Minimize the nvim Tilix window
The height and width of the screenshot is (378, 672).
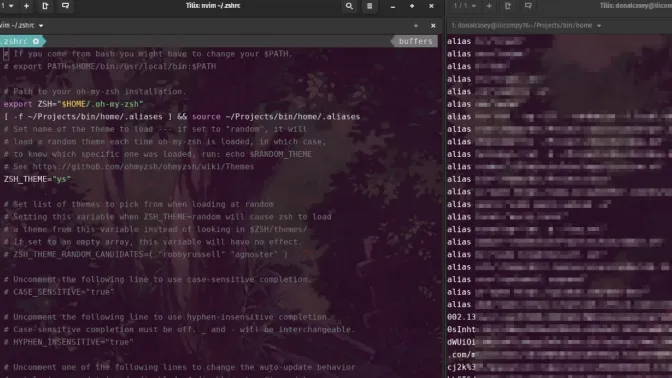pyautogui.click(x=393, y=6)
